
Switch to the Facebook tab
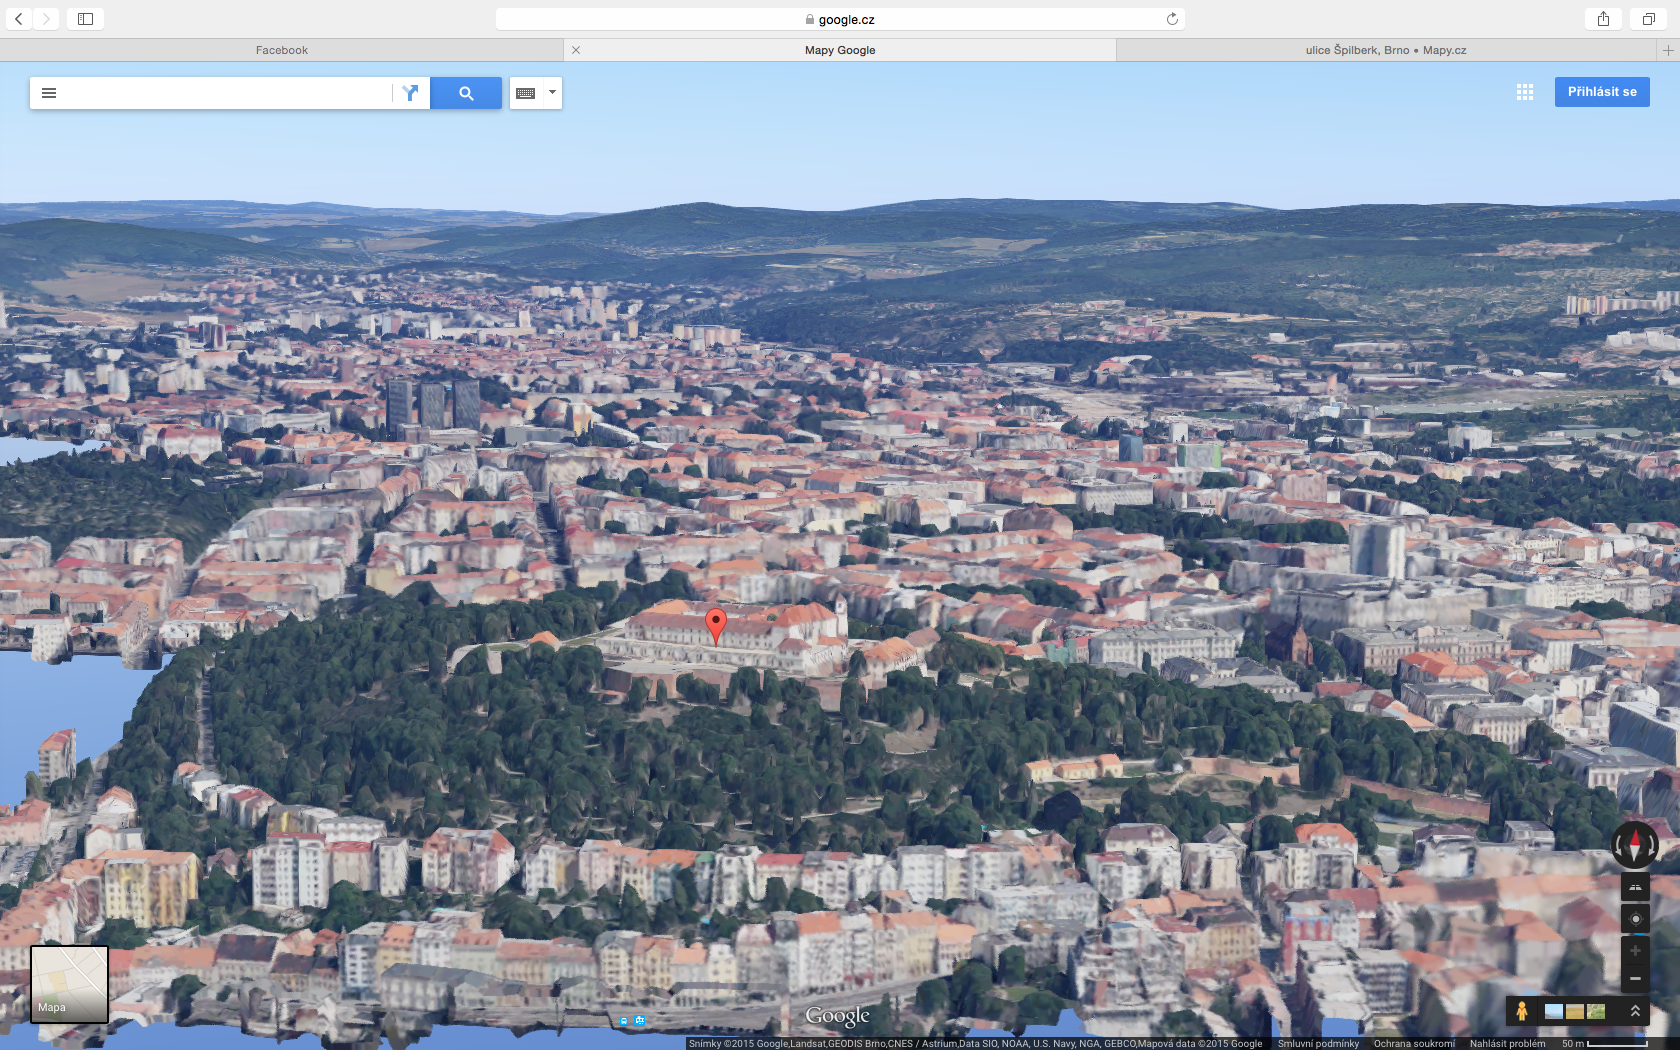(281, 50)
